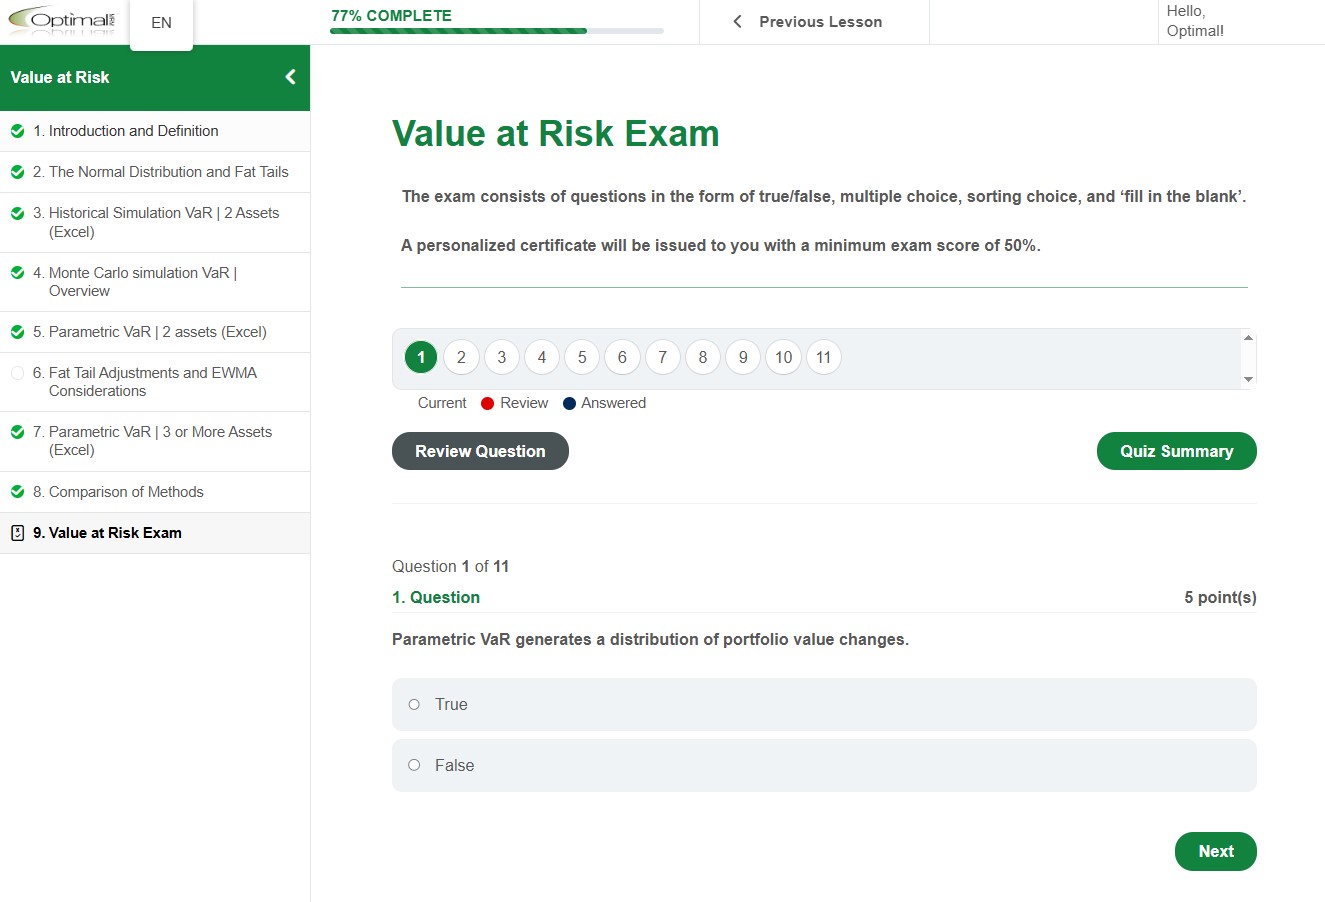Collapse the Value at Risk sidebar chevron
Screen dimensions: 1325x902
[290, 77]
